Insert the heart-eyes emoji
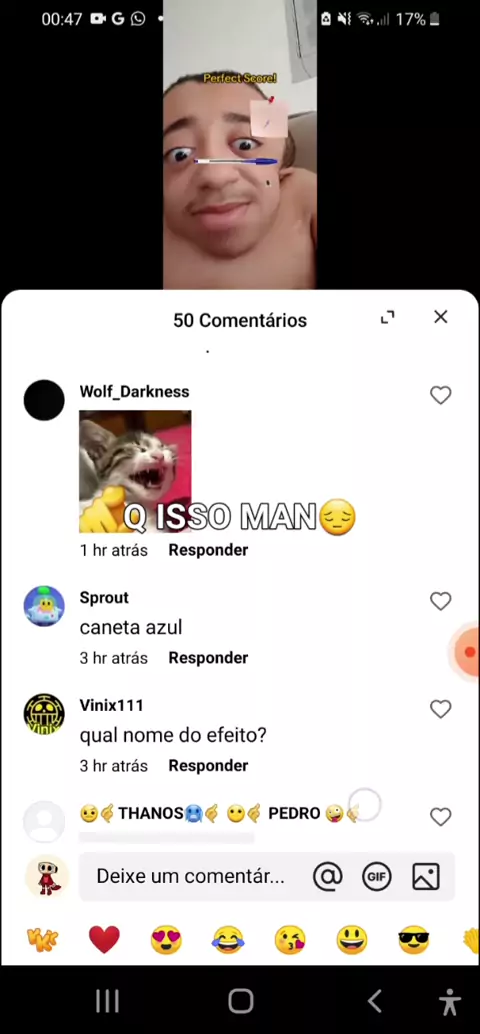480x1034 pixels. coord(166,940)
